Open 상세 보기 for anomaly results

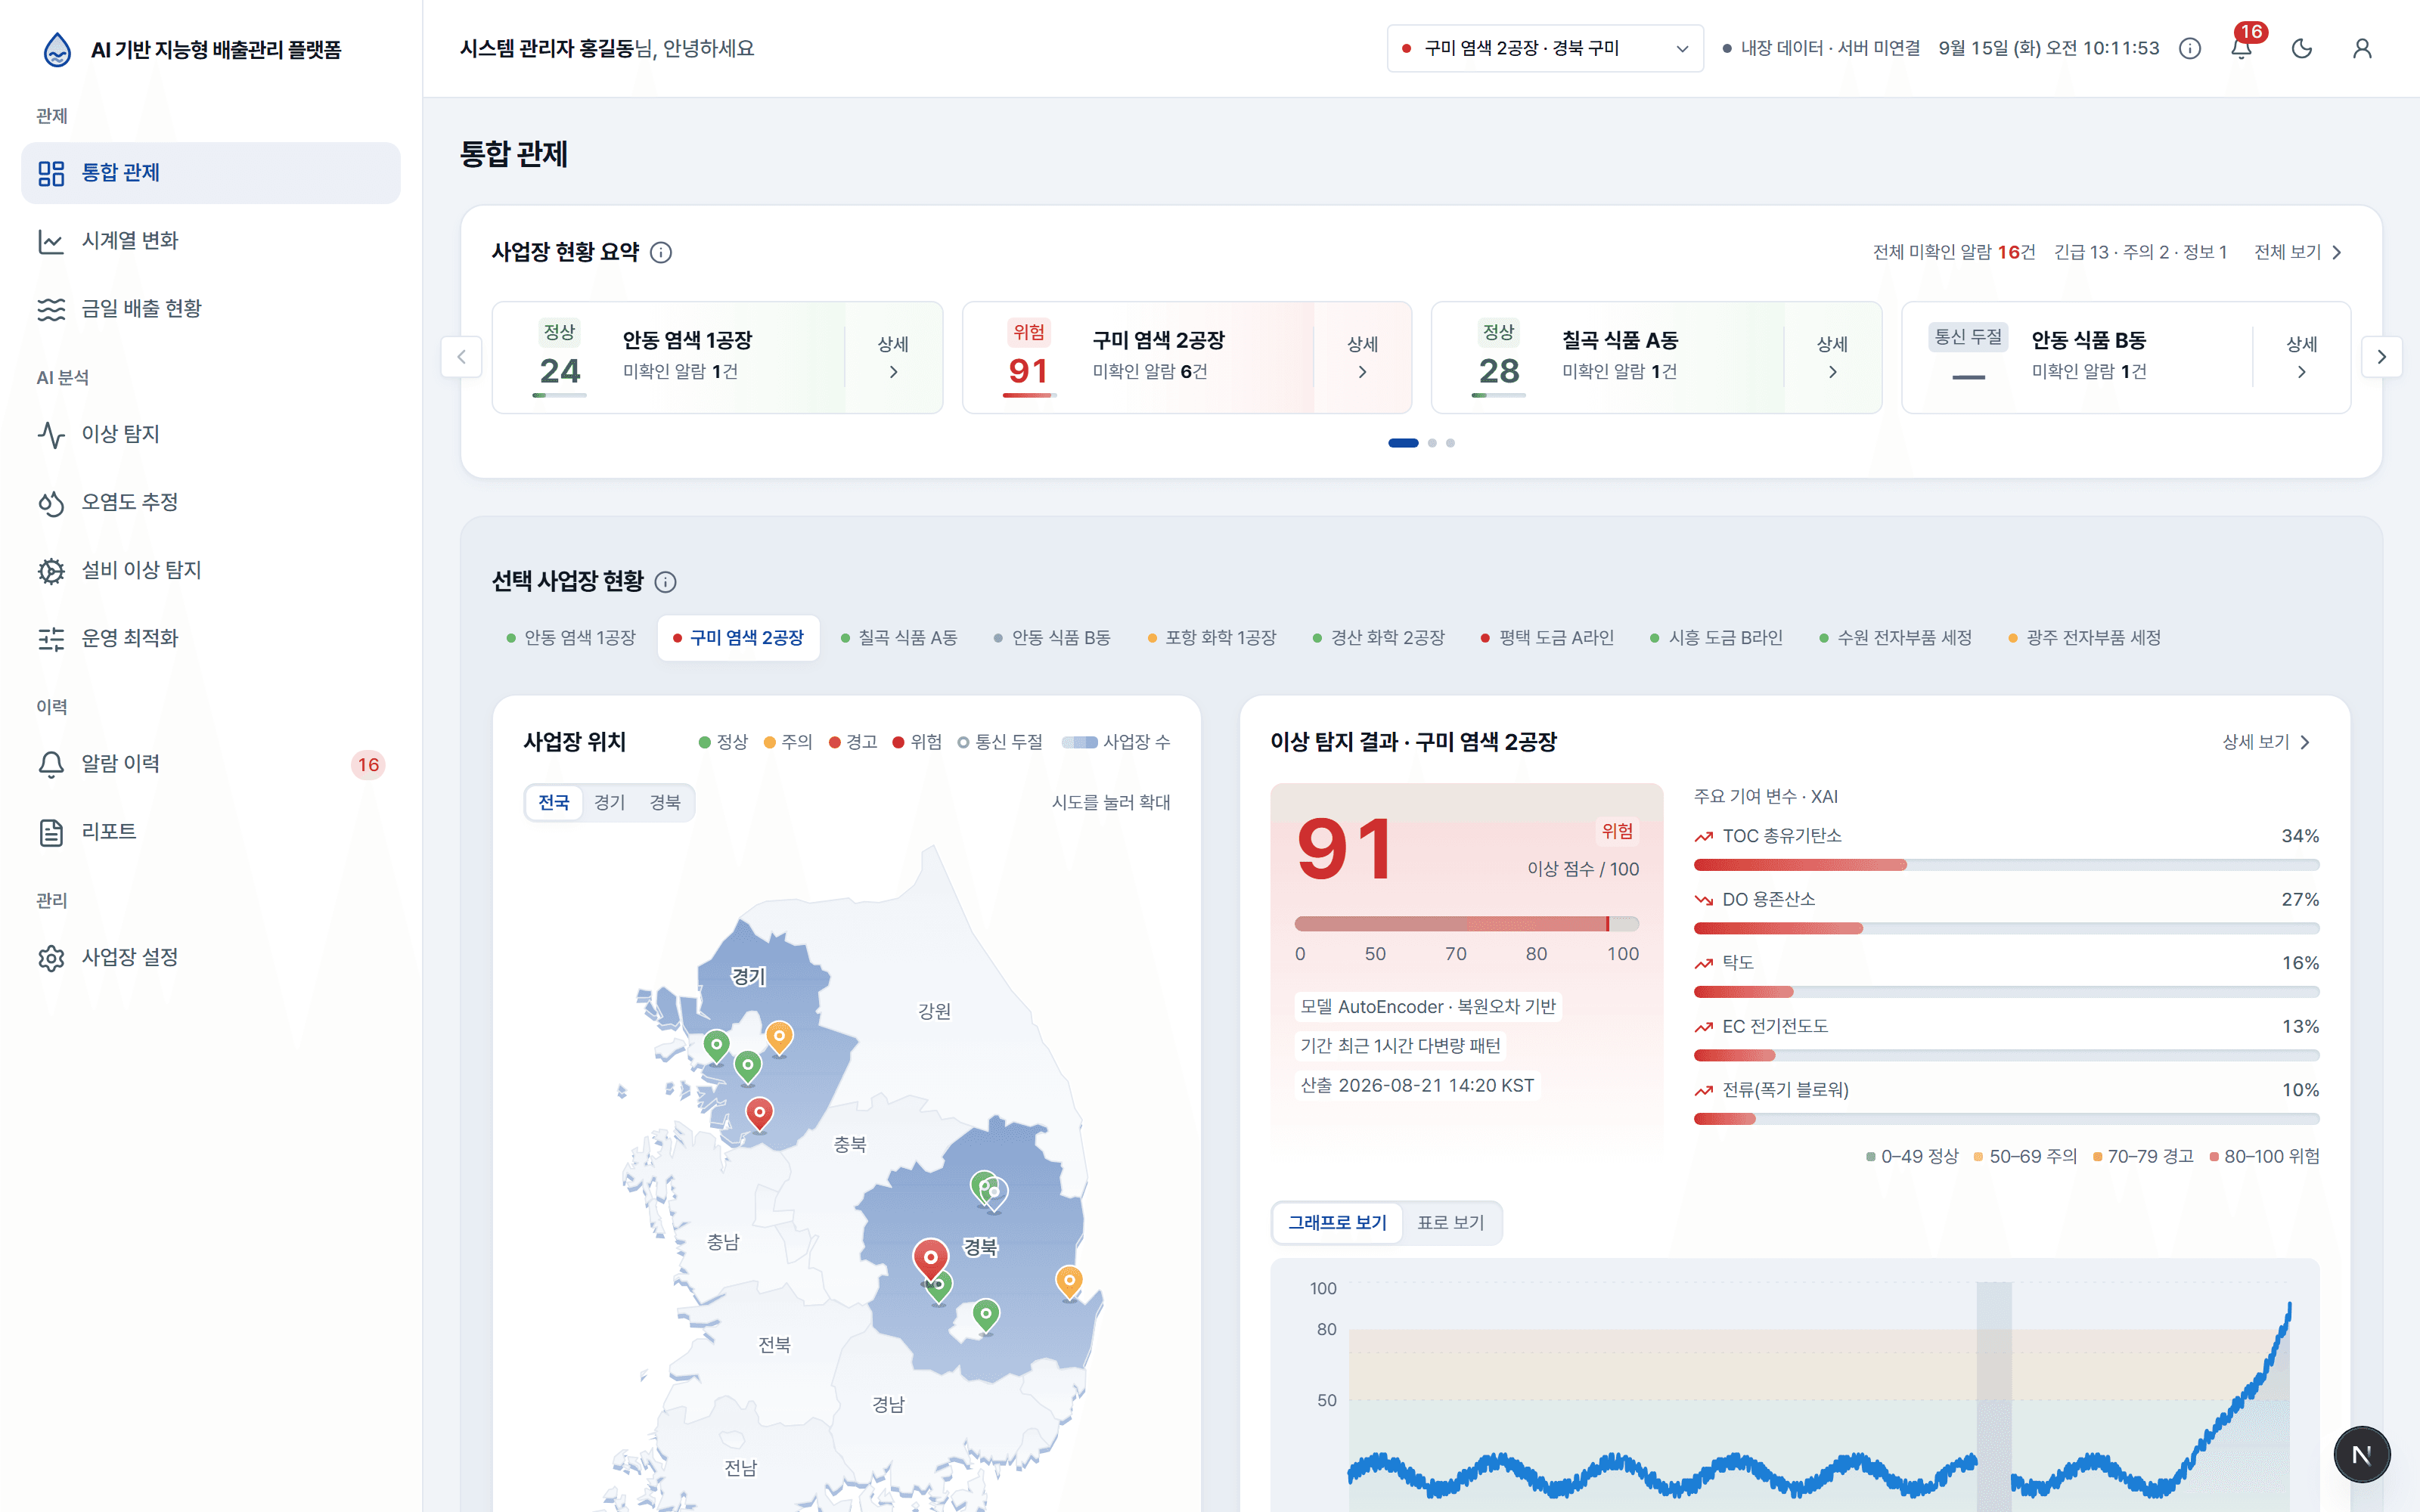coord(2266,742)
